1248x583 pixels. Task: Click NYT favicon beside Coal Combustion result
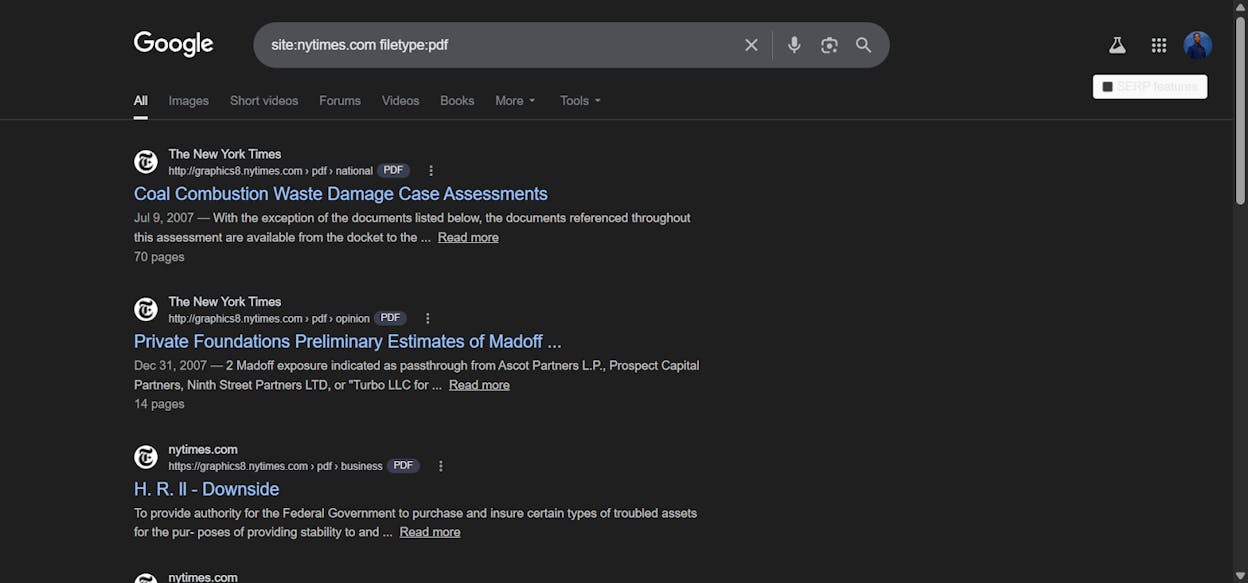click(x=146, y=162)
